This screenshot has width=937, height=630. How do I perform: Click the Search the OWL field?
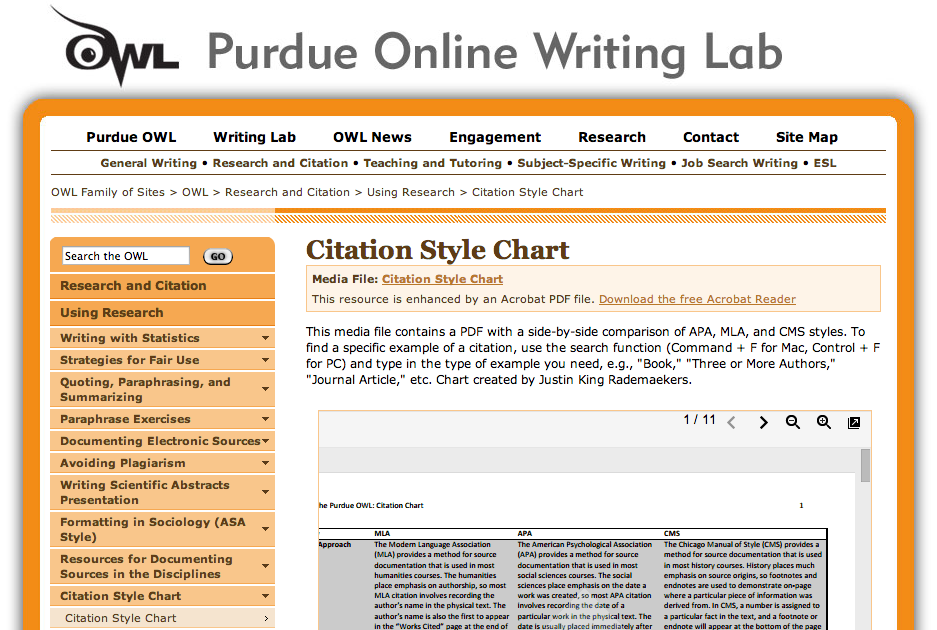(125, 256)
